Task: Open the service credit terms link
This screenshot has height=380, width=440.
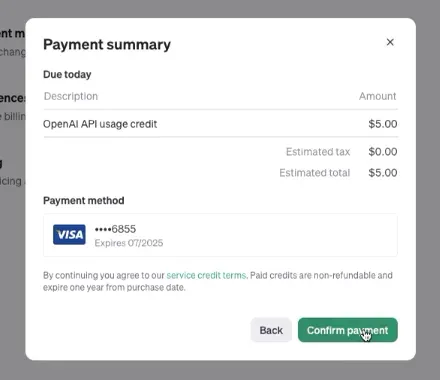Action: click(206, 275)
